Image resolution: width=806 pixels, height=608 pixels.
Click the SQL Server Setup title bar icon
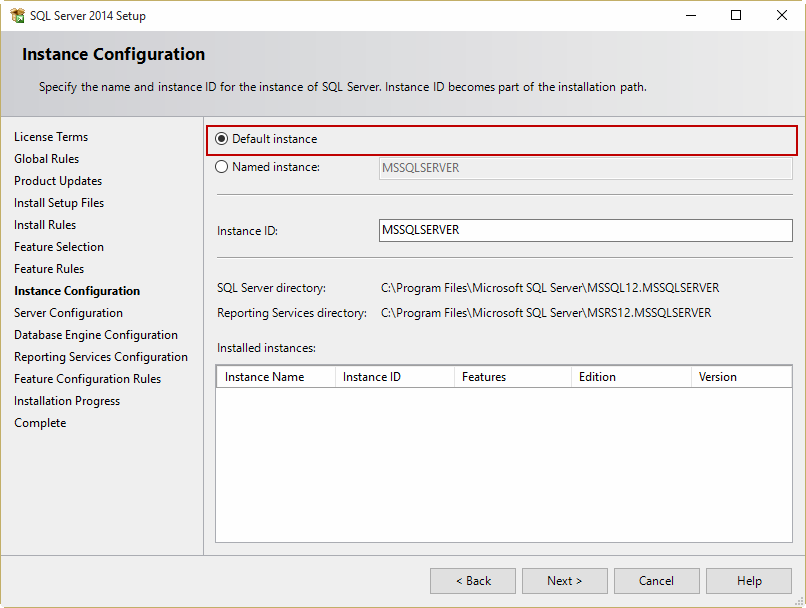point(17,16)
